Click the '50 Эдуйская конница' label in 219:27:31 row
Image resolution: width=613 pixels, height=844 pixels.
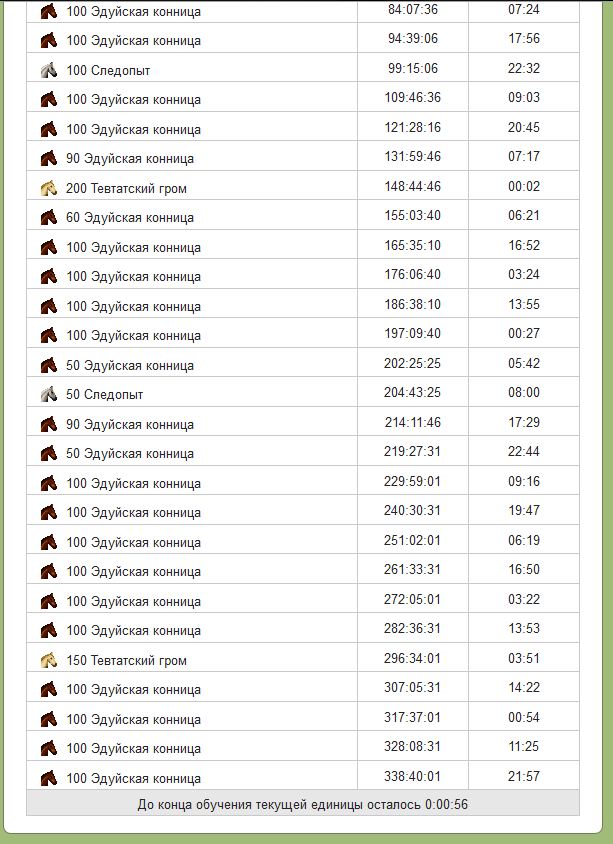130,453
